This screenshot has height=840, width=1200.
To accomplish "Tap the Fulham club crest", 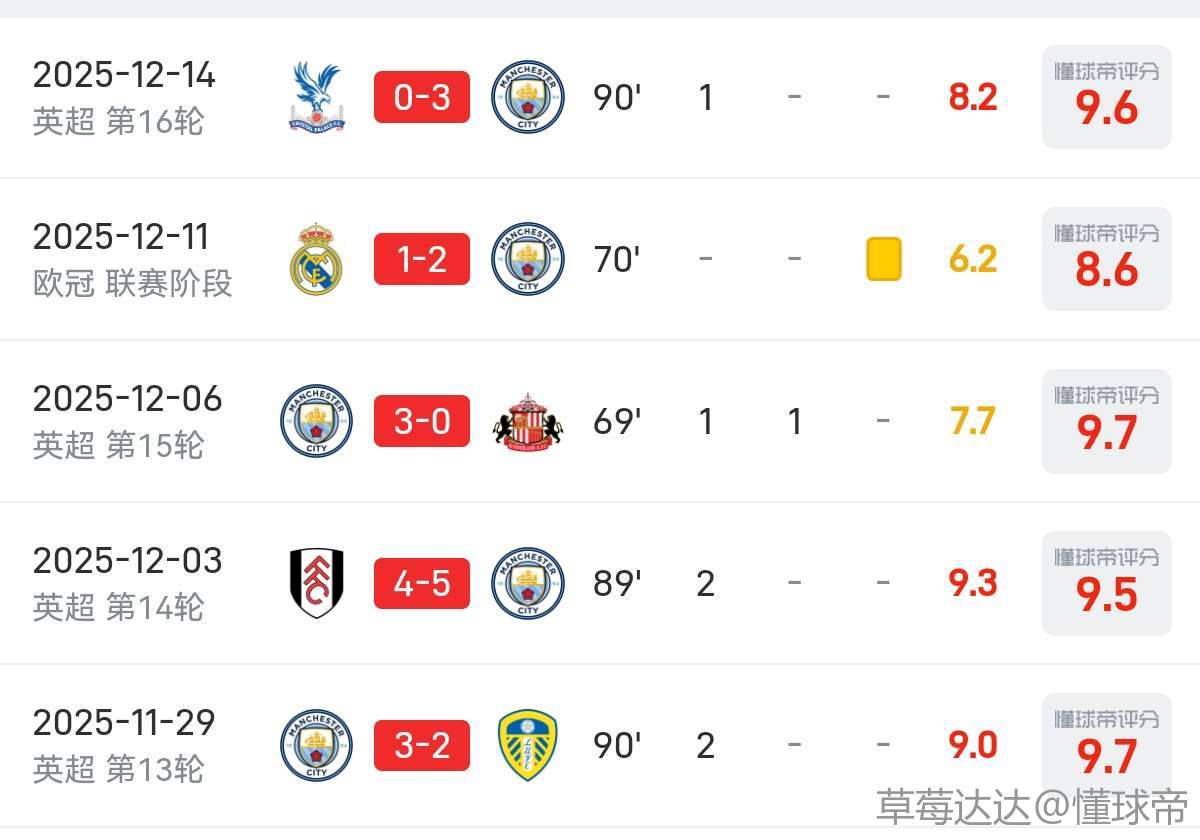I will point(316,583).
